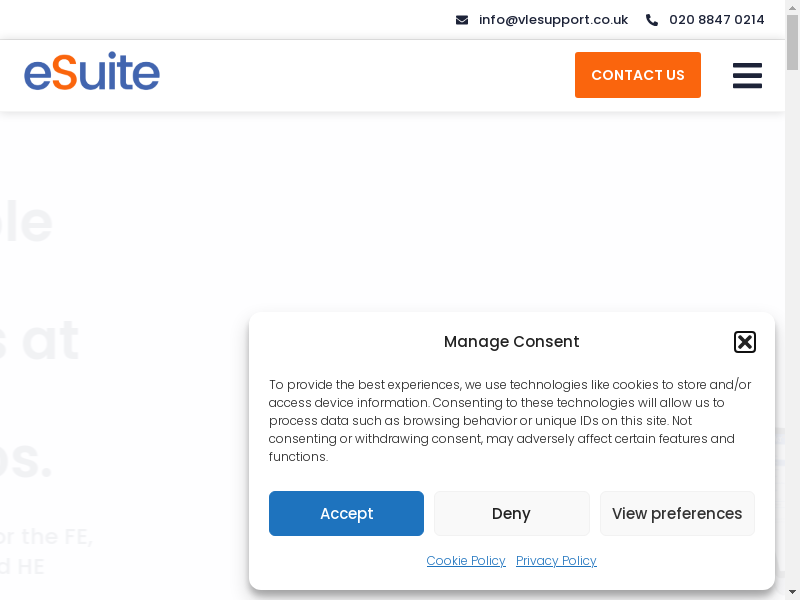The height and width of the screenshot is (600, 800).
Task: Click the eSuite logo
Action: [92, 72]
